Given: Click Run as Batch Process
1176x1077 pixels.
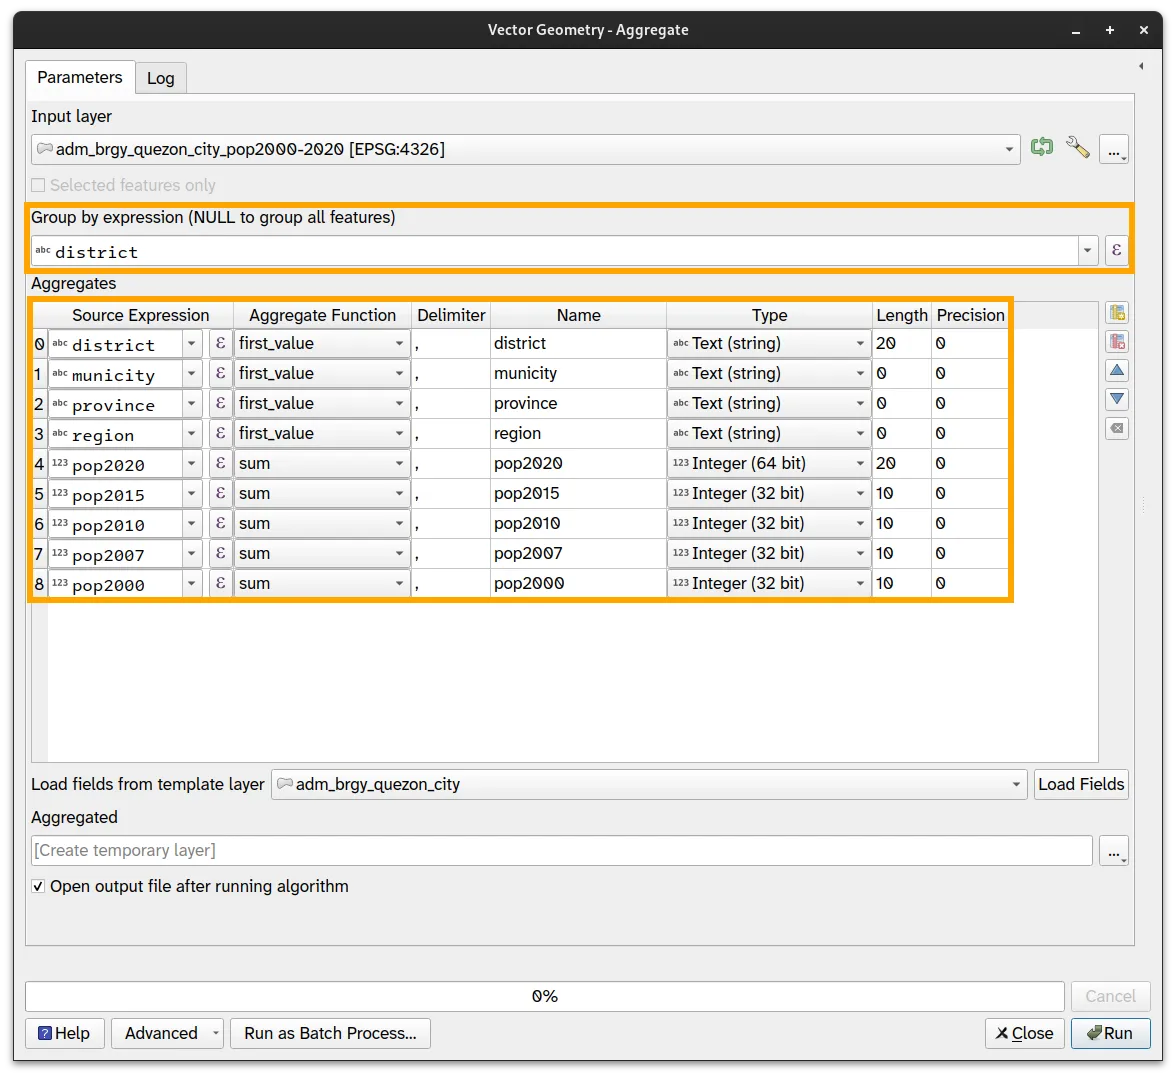Looking at the screenshot, I should click(330, 1033).
